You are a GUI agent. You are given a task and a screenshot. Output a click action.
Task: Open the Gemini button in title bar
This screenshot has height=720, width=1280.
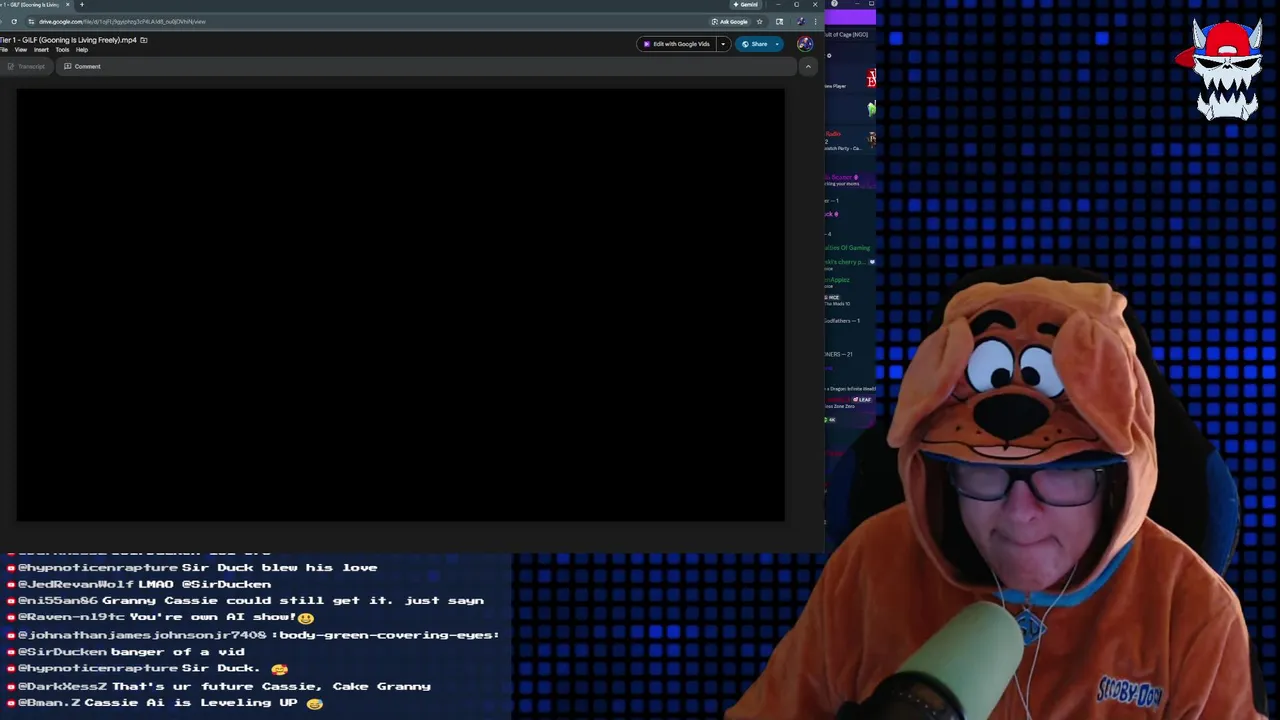tap(745, 5)
